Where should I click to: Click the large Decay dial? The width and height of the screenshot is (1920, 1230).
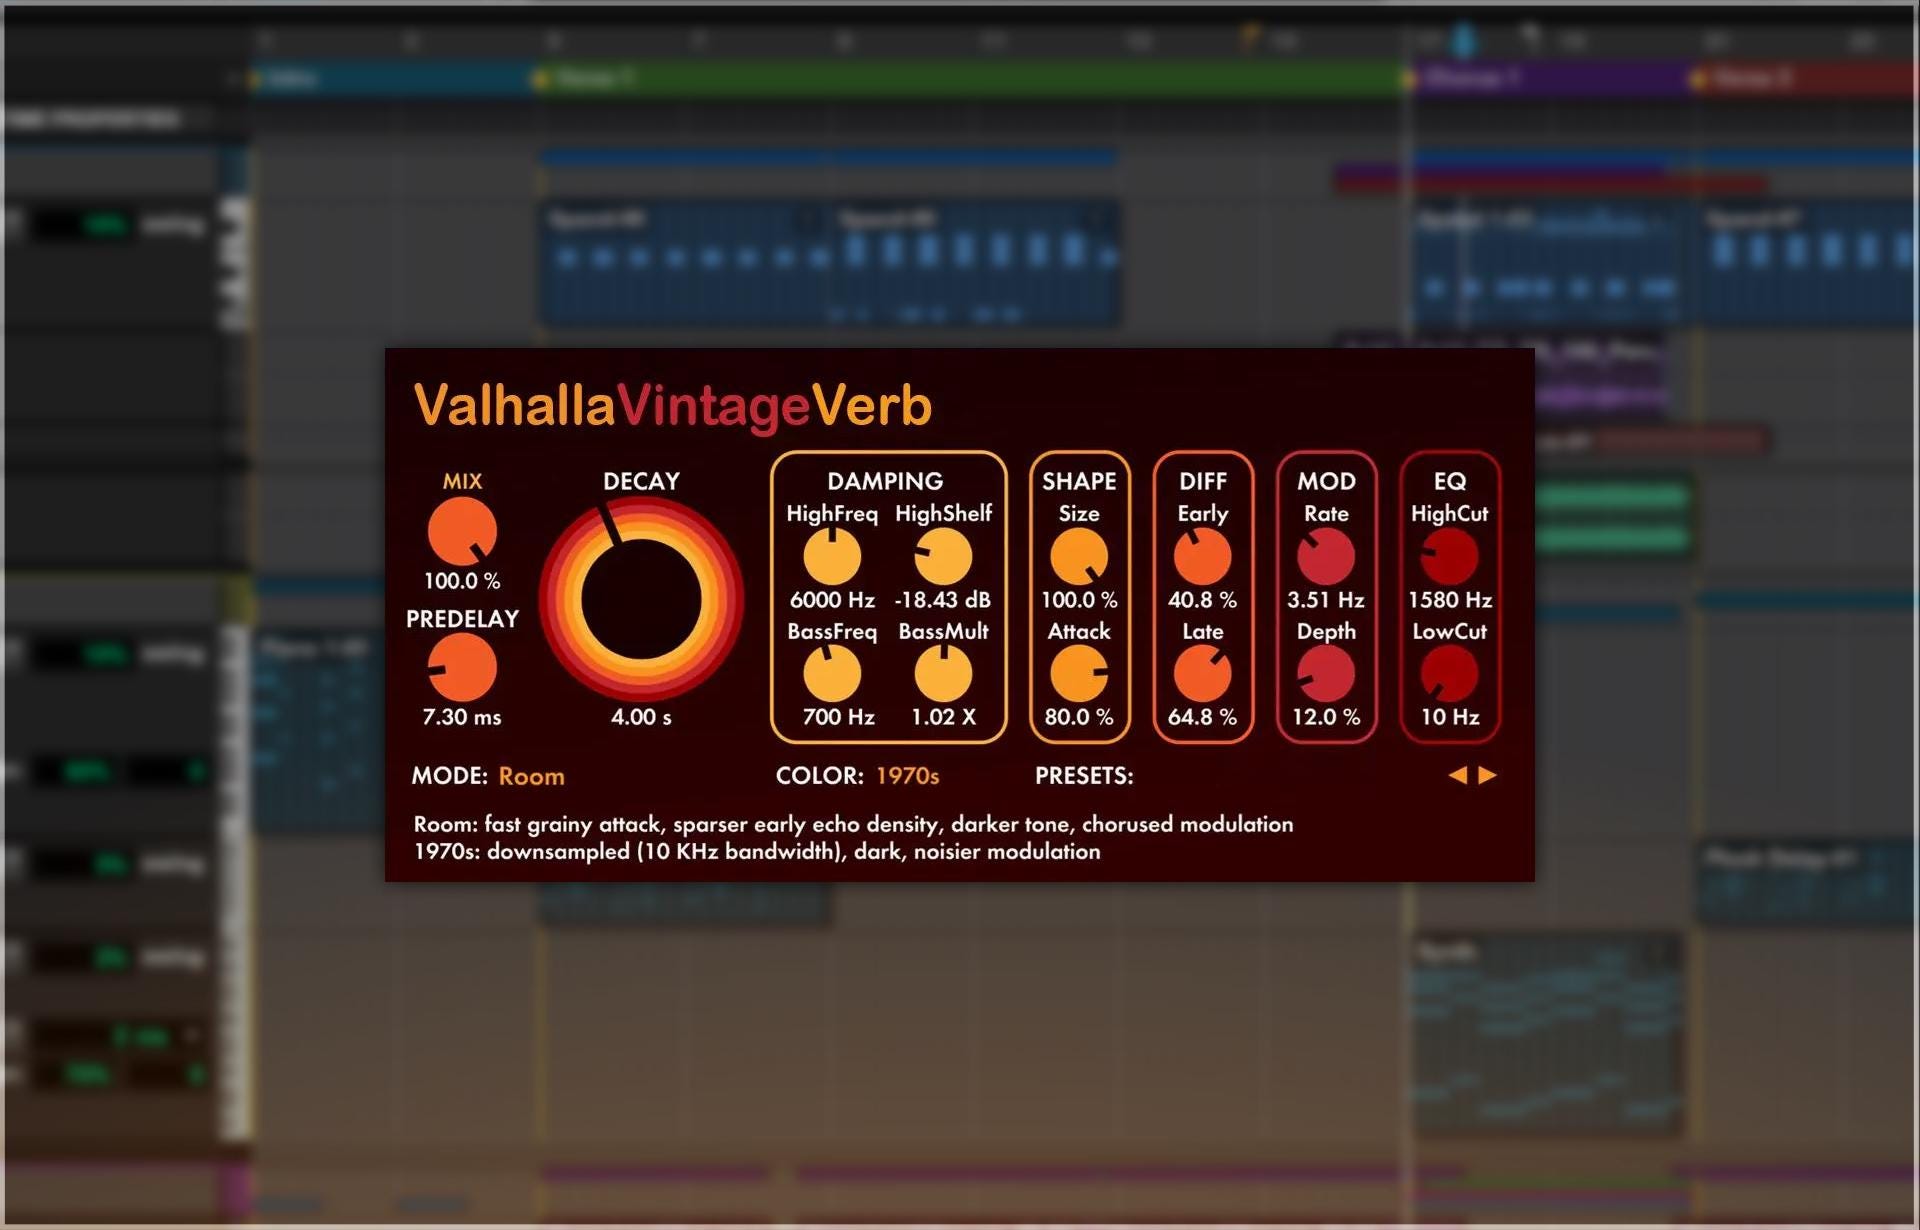point(641,599)
